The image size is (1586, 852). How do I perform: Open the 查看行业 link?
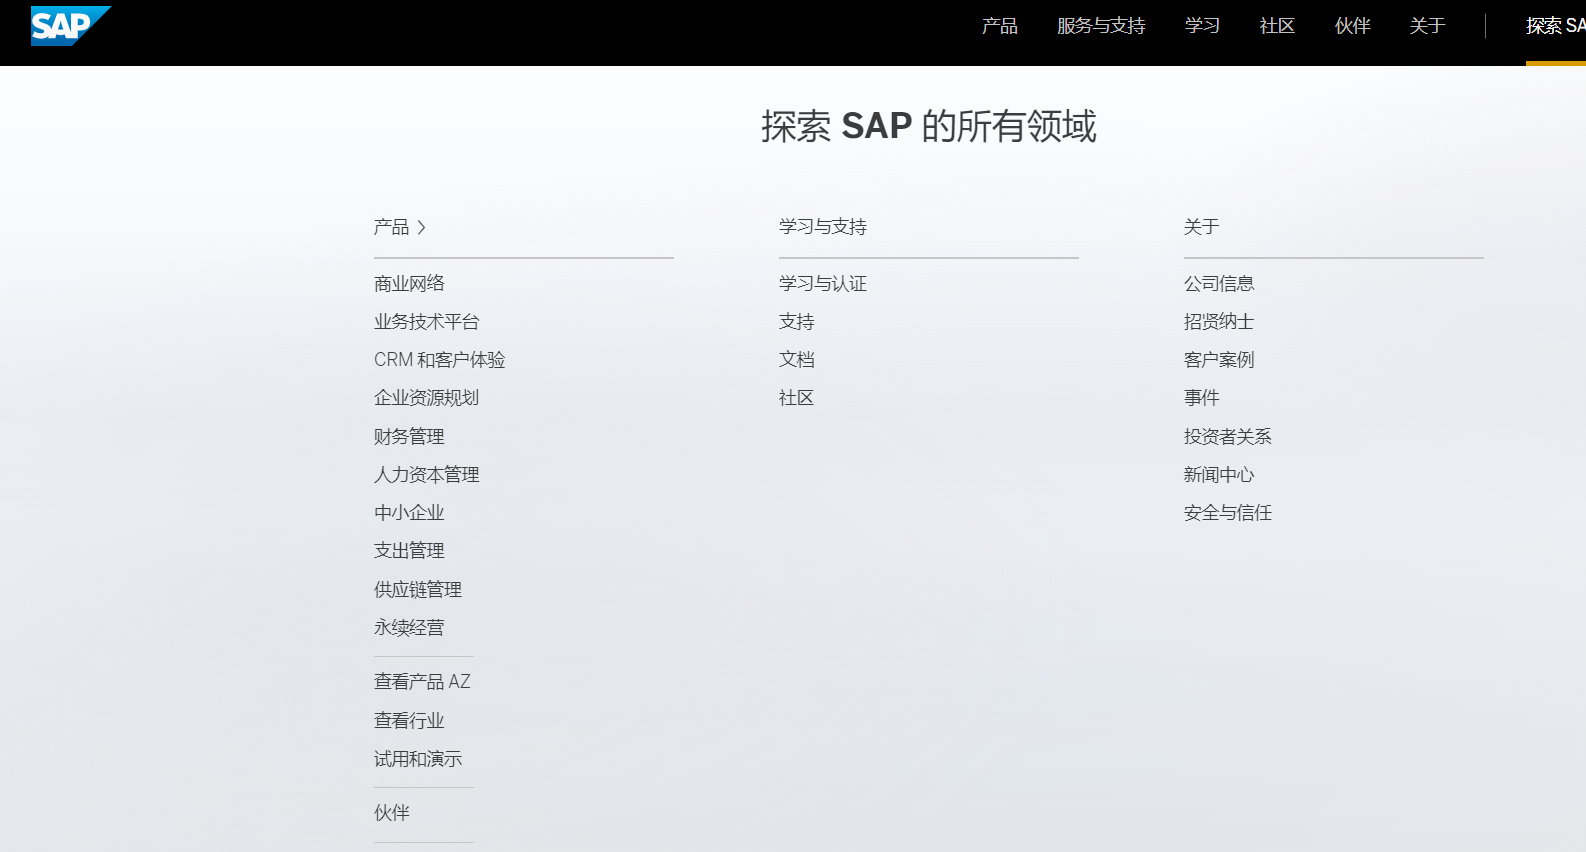409,721
